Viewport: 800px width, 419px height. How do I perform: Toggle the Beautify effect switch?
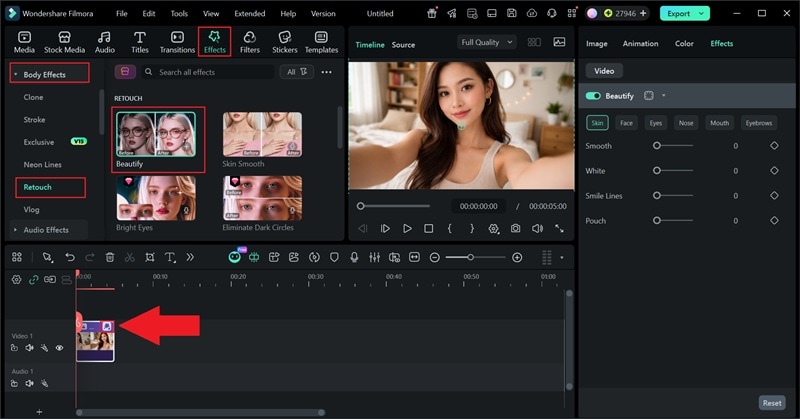click(x=594, y=96)
